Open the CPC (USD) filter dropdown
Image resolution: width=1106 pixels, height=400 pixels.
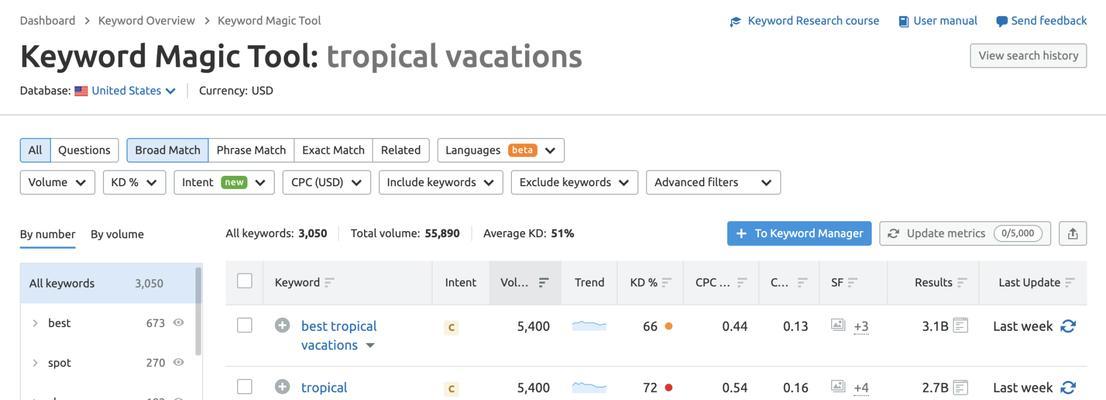327,182
